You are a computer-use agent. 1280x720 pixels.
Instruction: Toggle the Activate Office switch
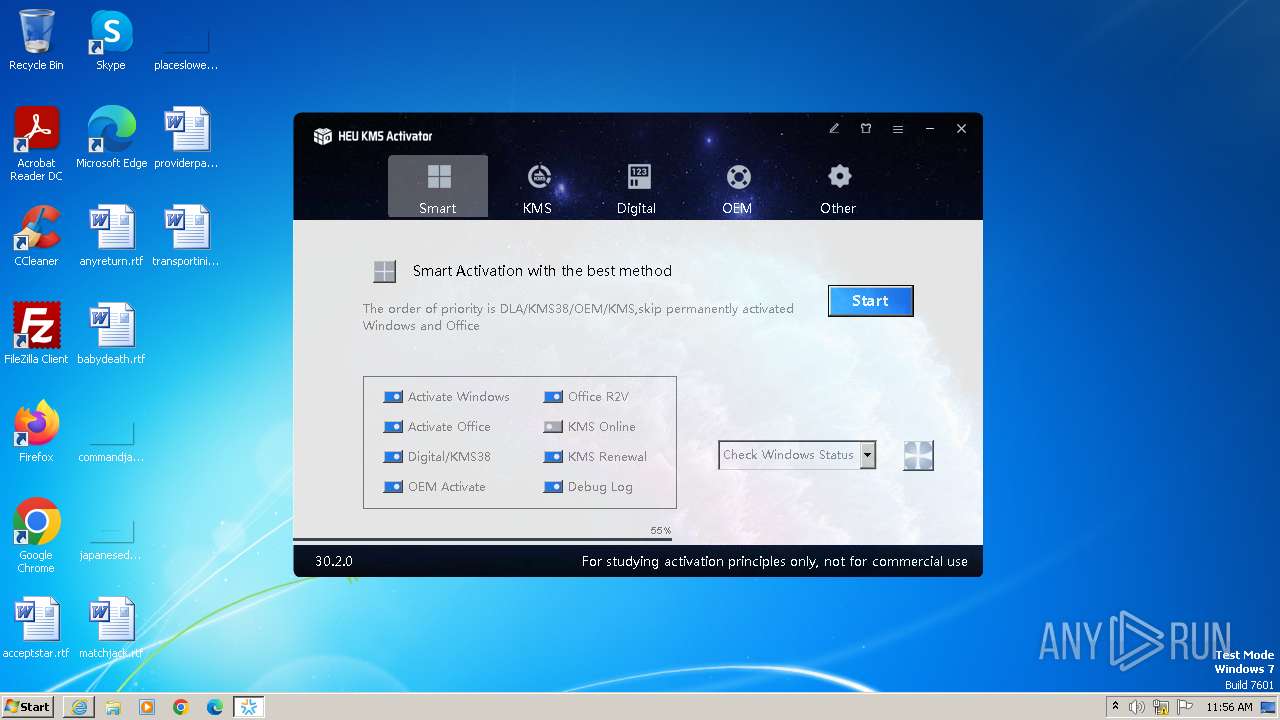[393, 427]
